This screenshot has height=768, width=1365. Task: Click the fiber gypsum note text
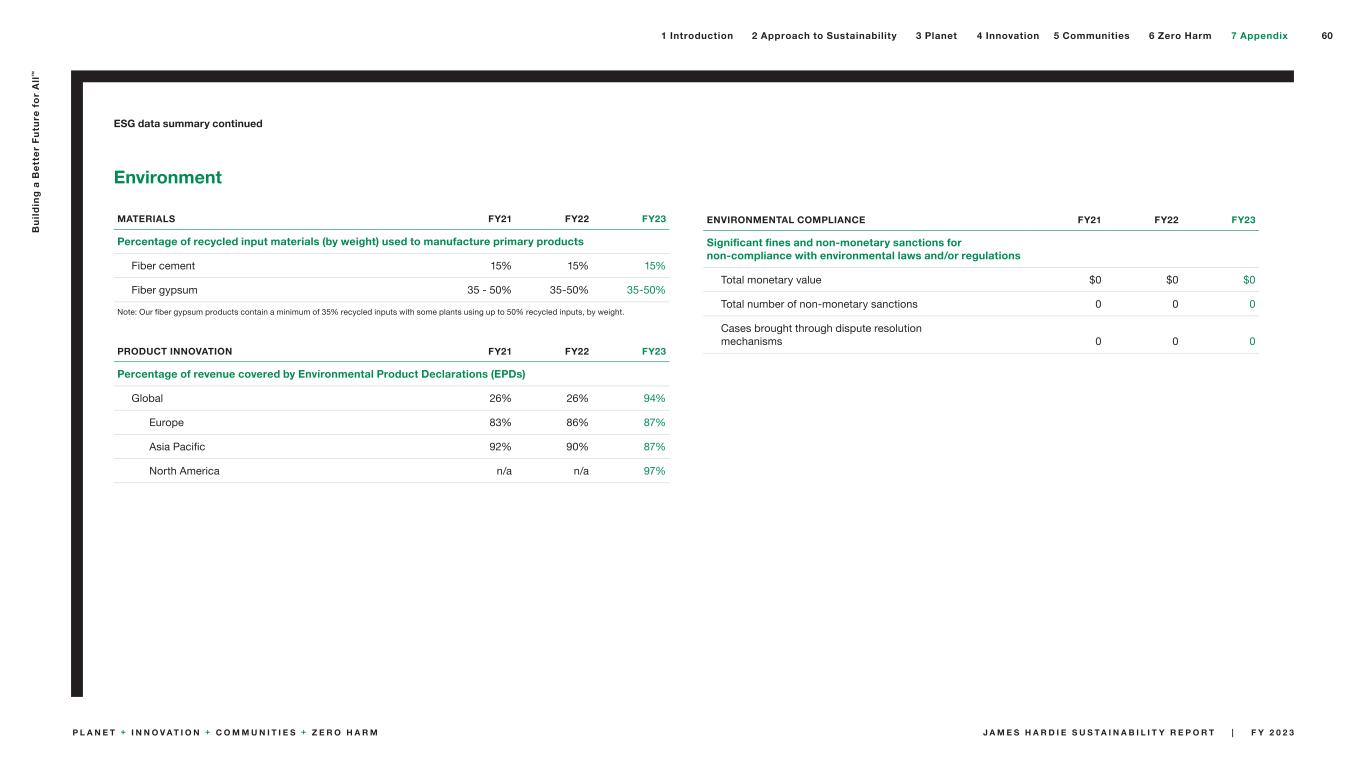click(x=370, y=312)
